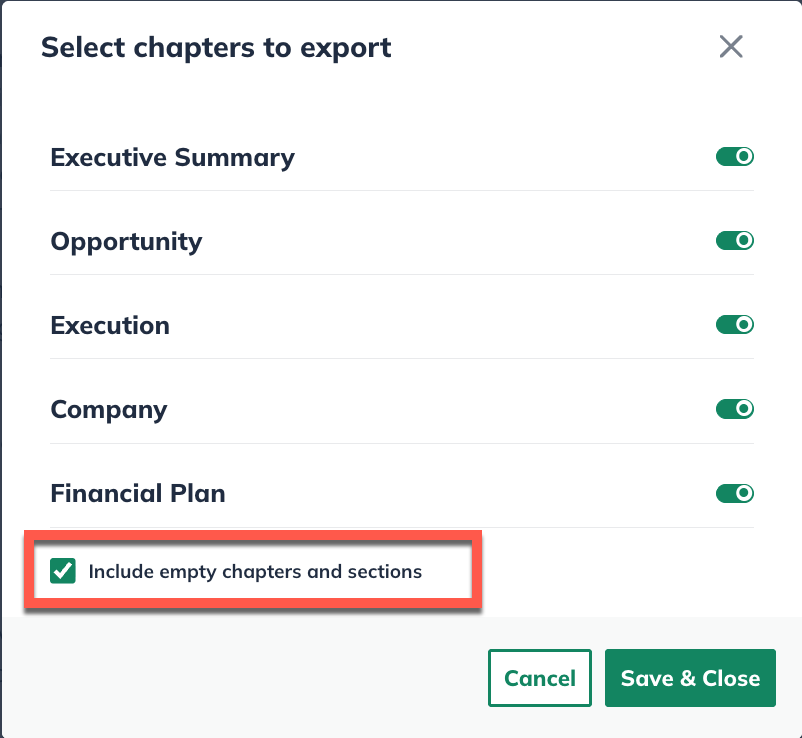Viewport: 802px width, 738px height.
Task: Disable the Financial Plan export toggle
Action: [735, 493]
